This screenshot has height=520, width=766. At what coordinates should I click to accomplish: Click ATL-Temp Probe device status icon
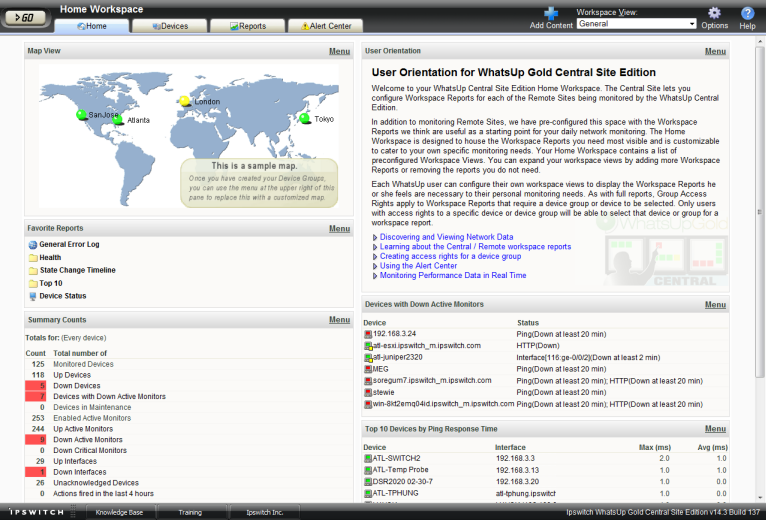click(368, 470)
